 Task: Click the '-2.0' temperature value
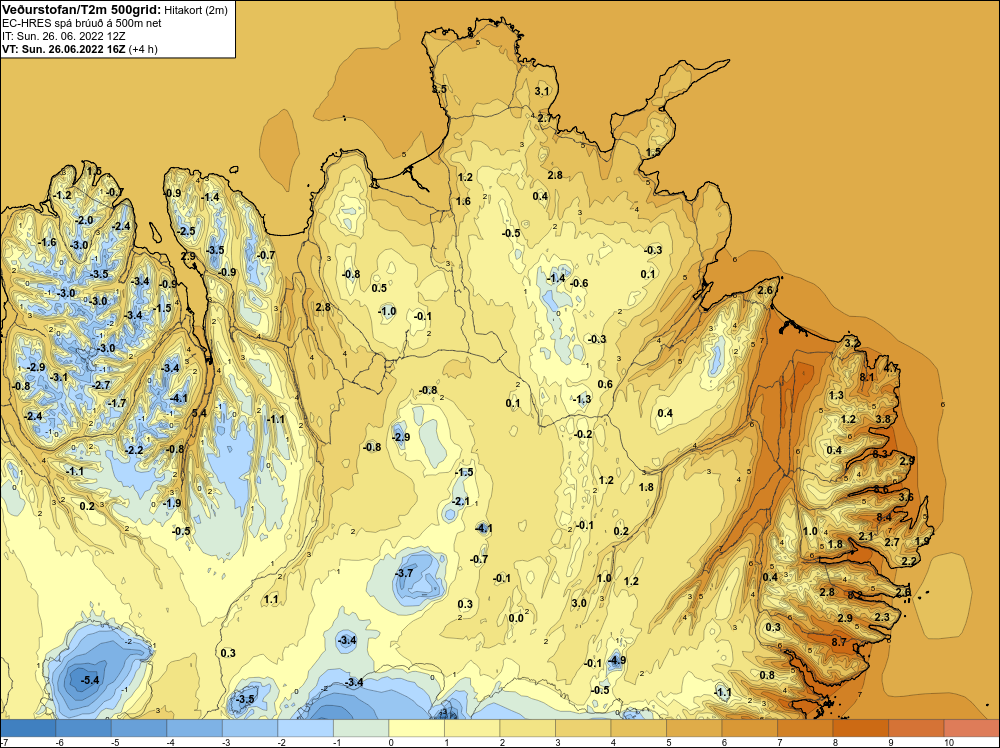point(84,220)
